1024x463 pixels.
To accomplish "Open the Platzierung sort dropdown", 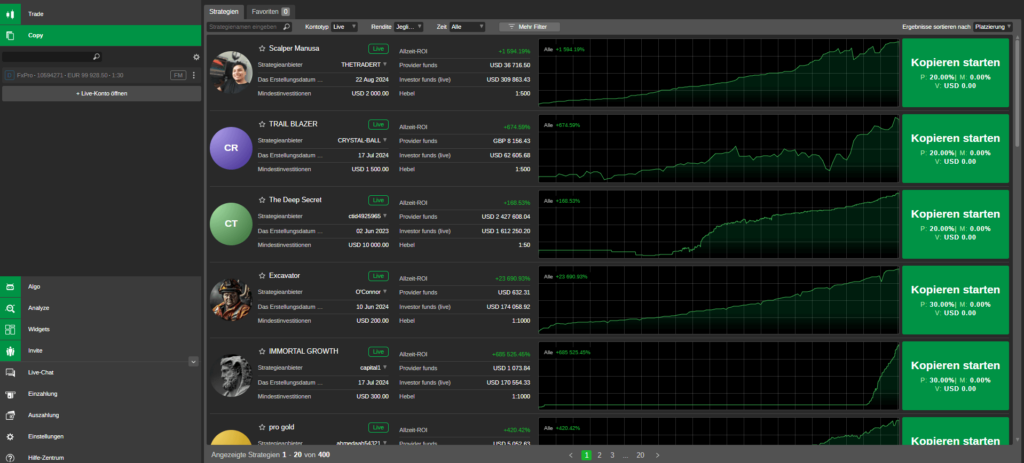I will 993,27.
